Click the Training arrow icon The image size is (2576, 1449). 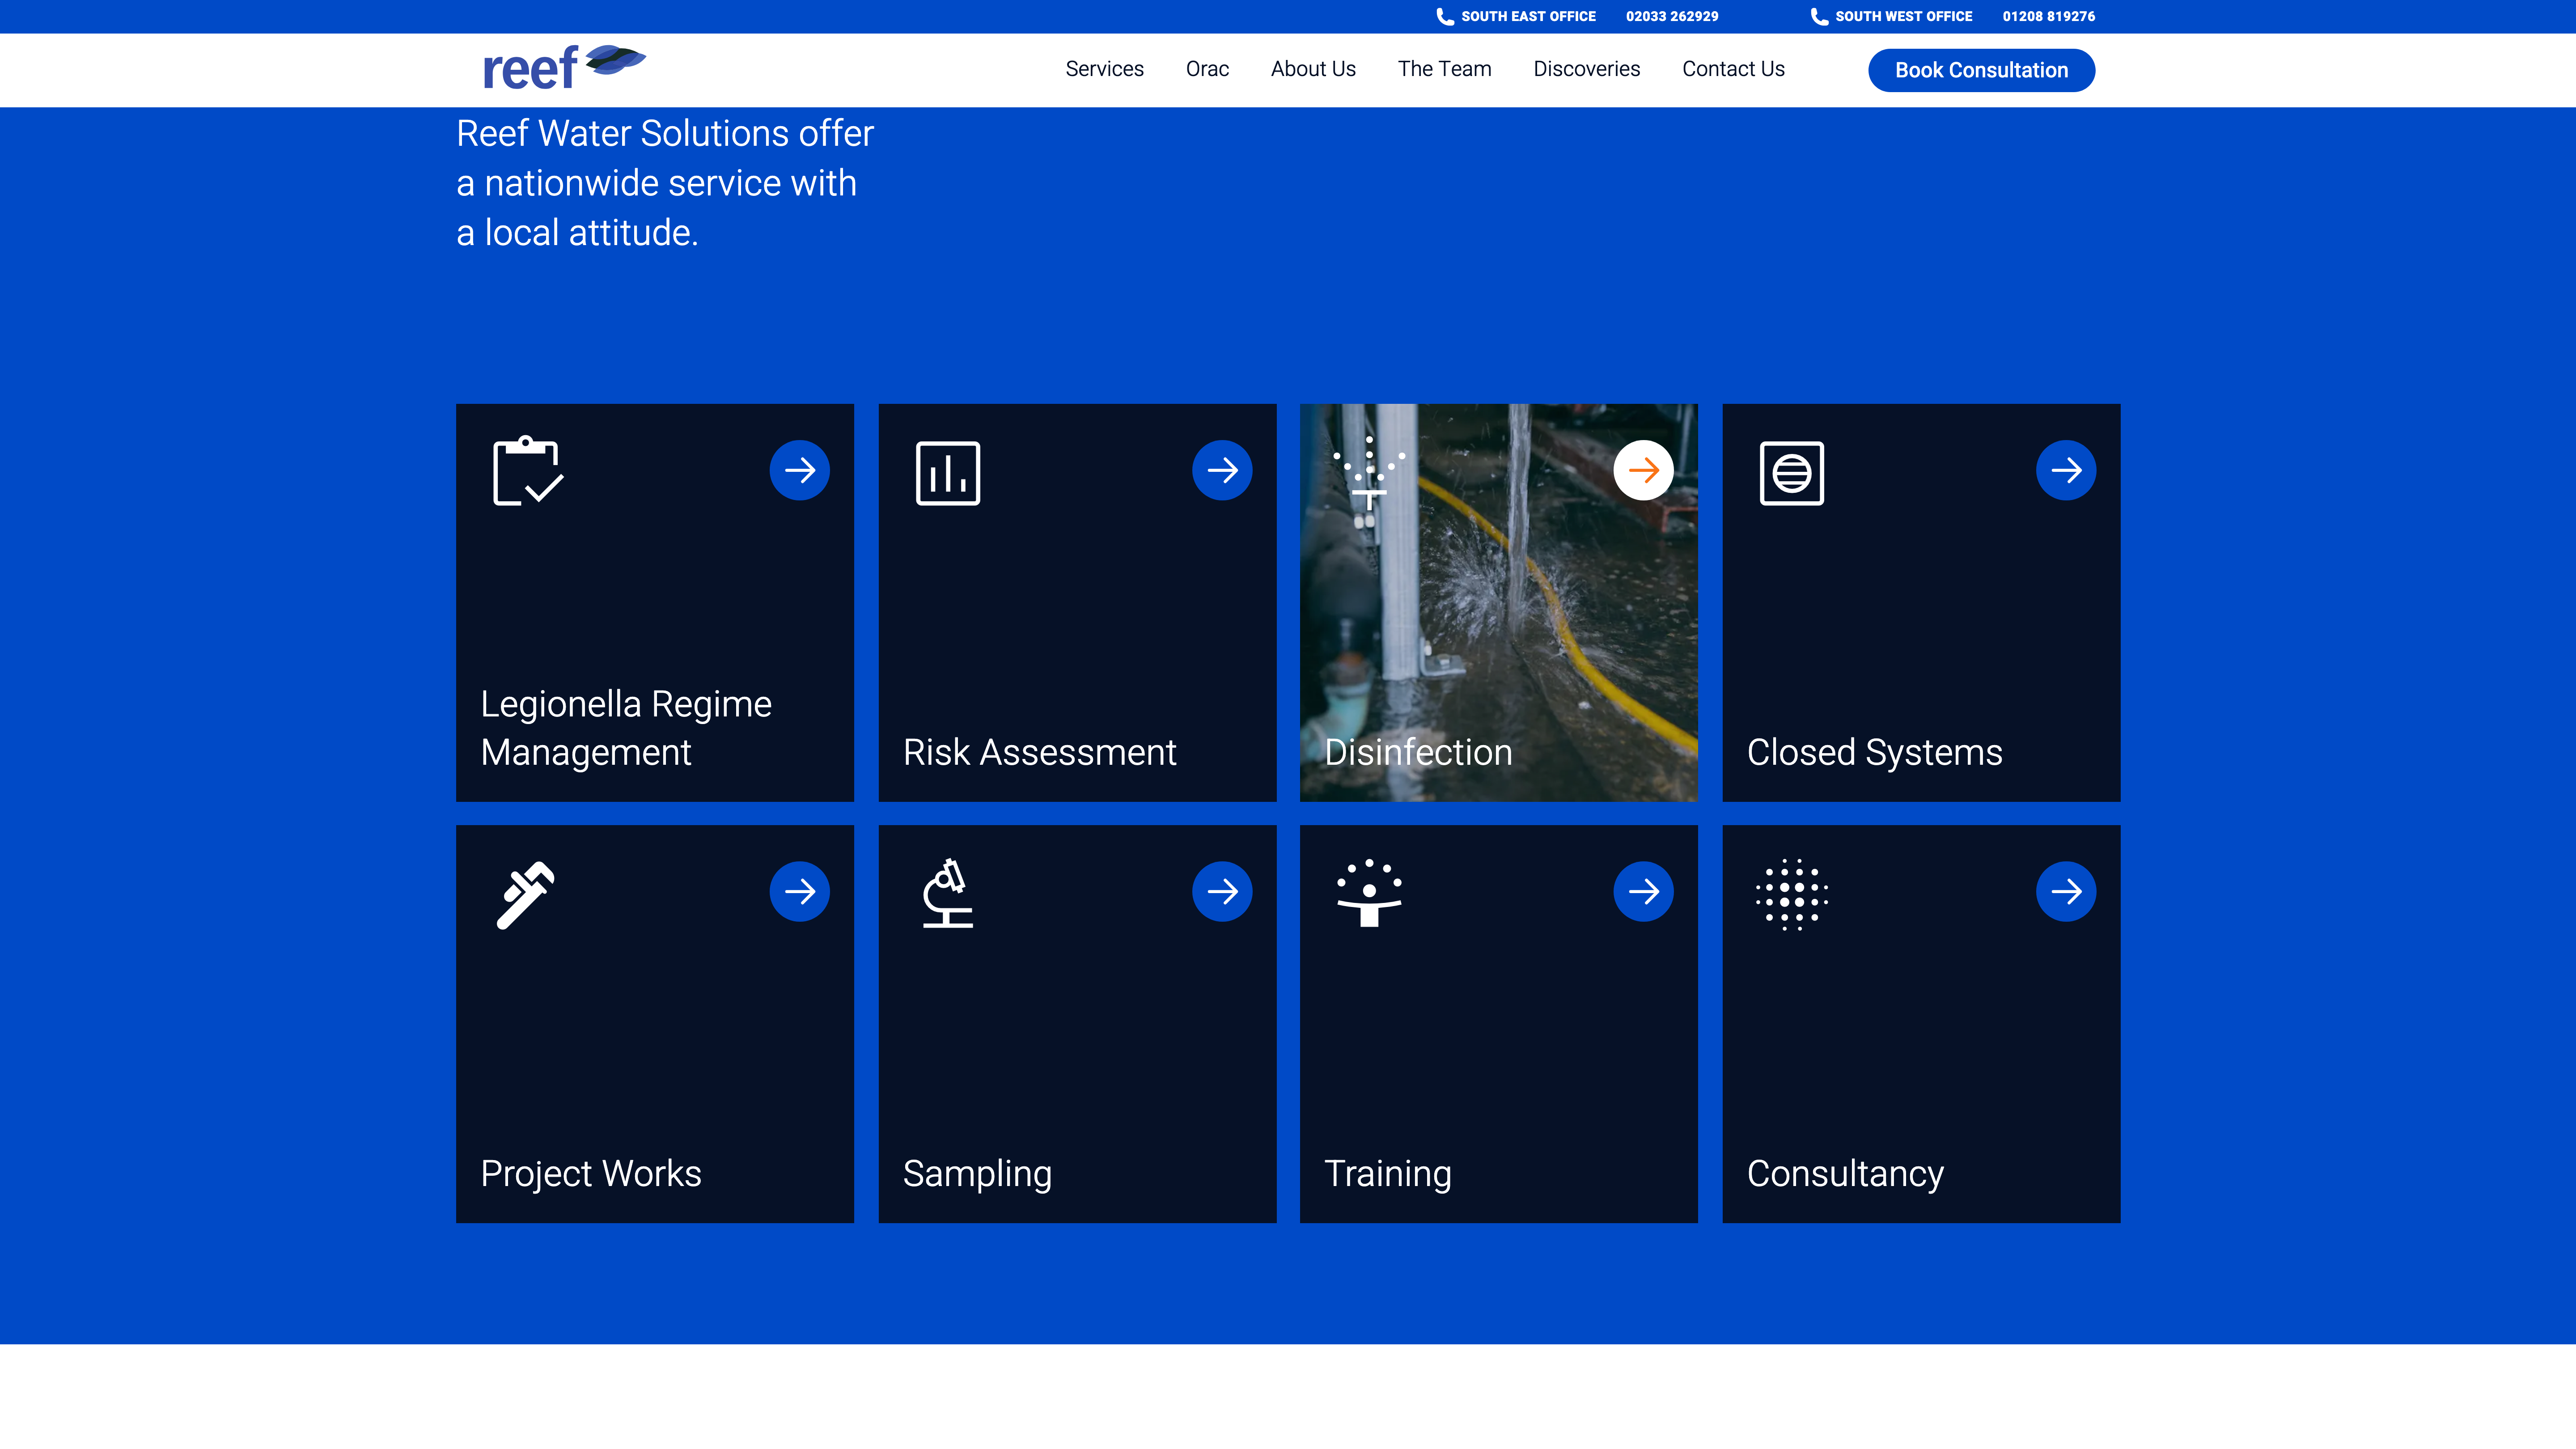coord(1643,891)
